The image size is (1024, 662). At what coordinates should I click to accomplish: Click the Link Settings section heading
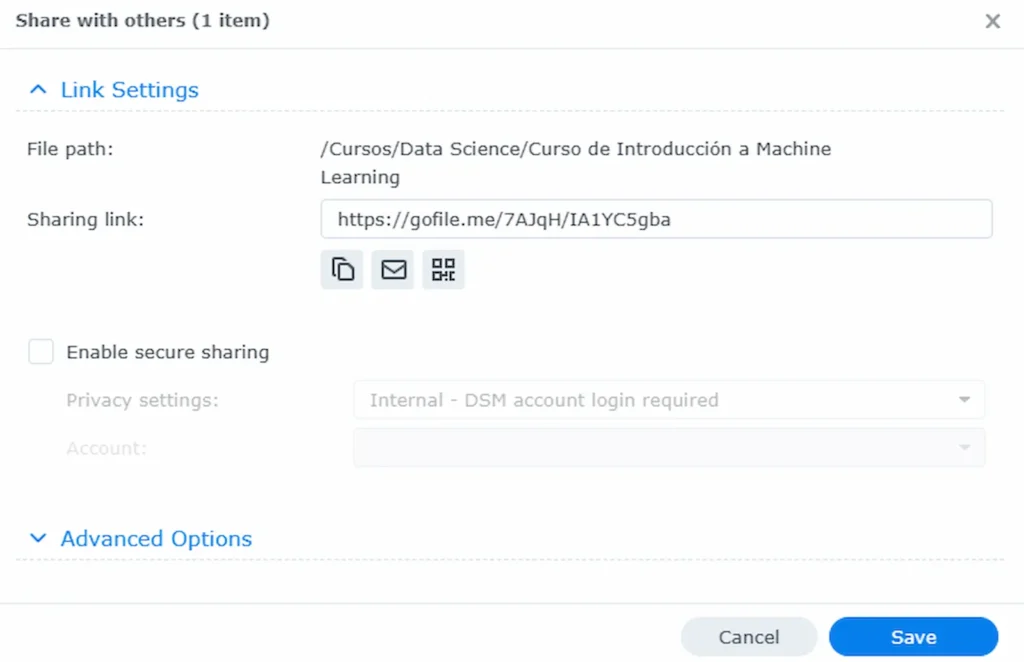pos(129,90)
